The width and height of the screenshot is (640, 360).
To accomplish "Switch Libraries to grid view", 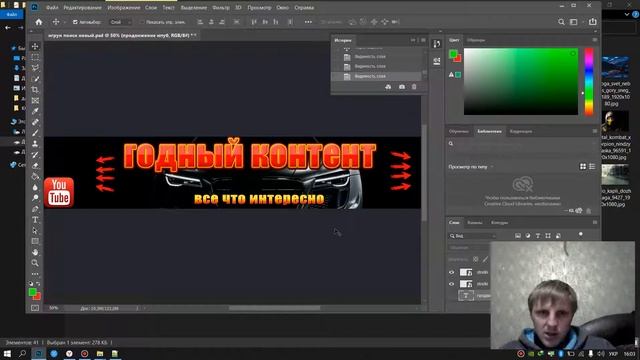I will coord(583,167).
